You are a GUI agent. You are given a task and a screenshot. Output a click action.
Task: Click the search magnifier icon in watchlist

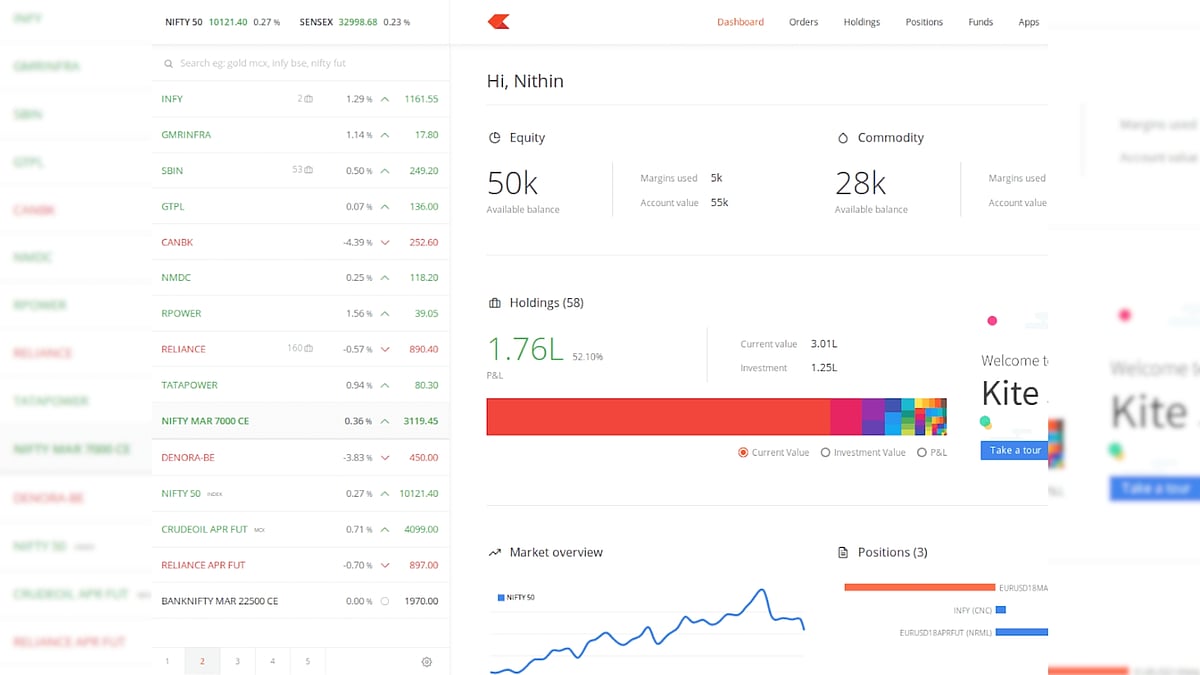pyautogui.click(x=169, y=63)
